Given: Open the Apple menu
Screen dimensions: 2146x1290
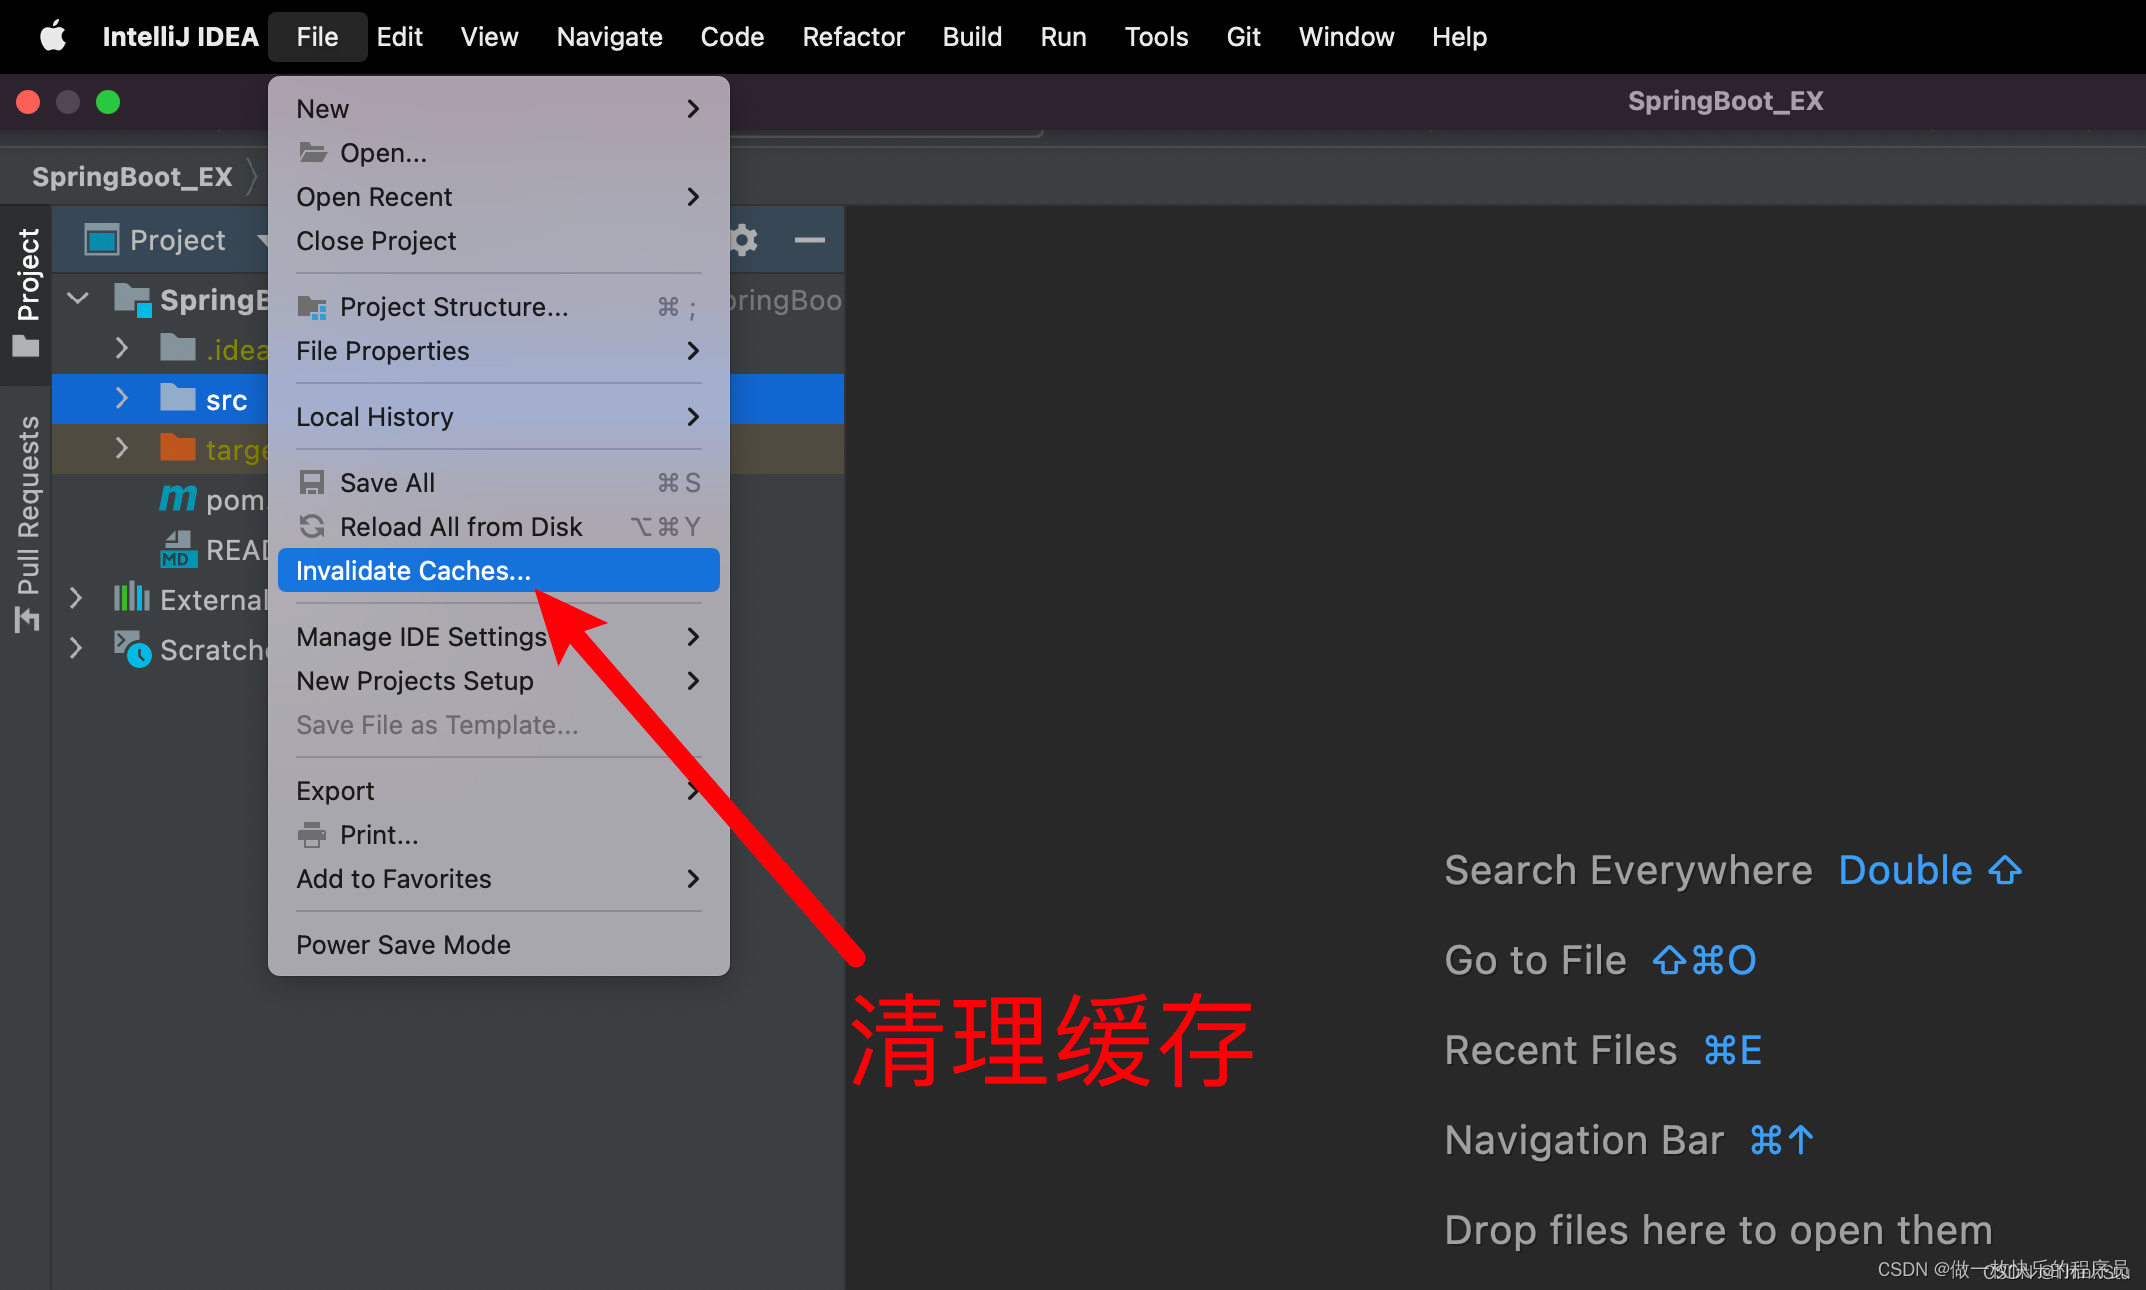Looking at the screenshot, I should click(53, 37).
